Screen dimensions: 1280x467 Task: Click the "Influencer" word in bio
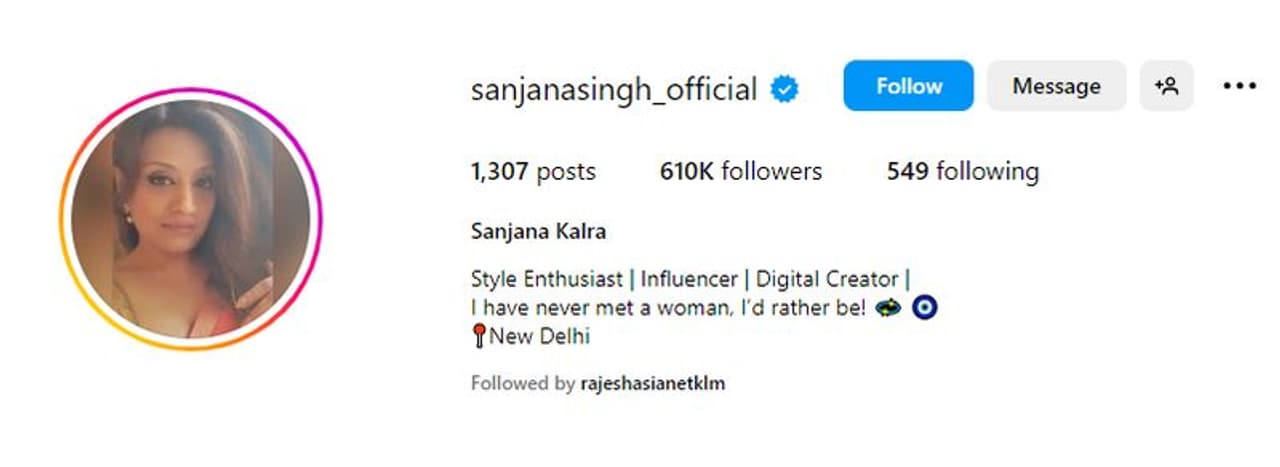pos(688,279)
